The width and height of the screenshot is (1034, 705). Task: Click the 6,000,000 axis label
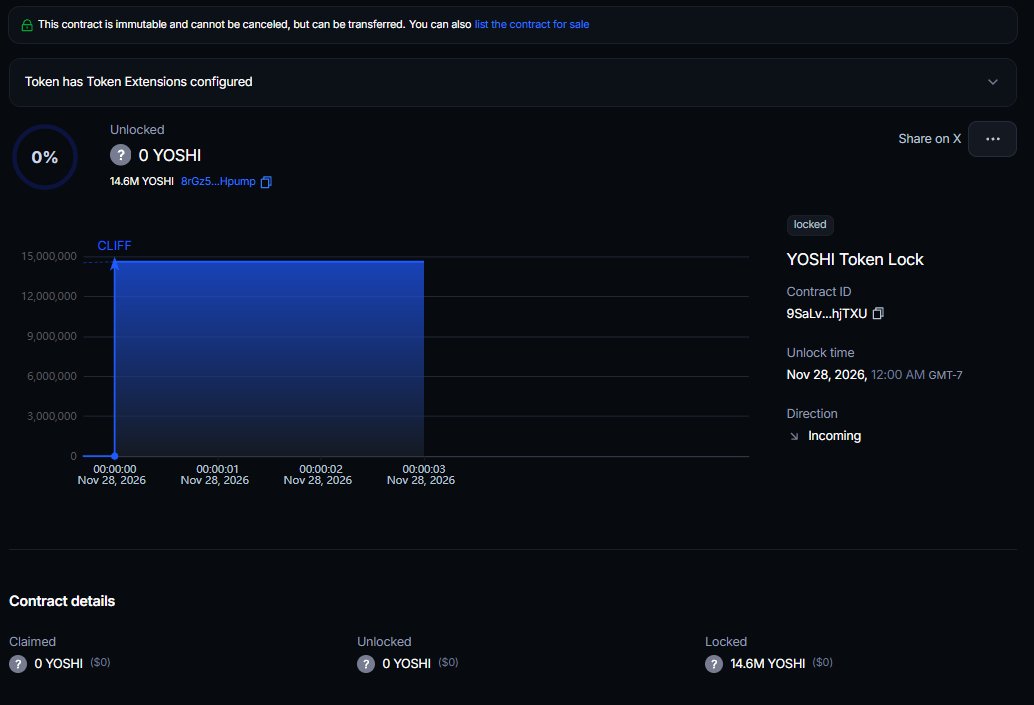[x=51, y=376]
